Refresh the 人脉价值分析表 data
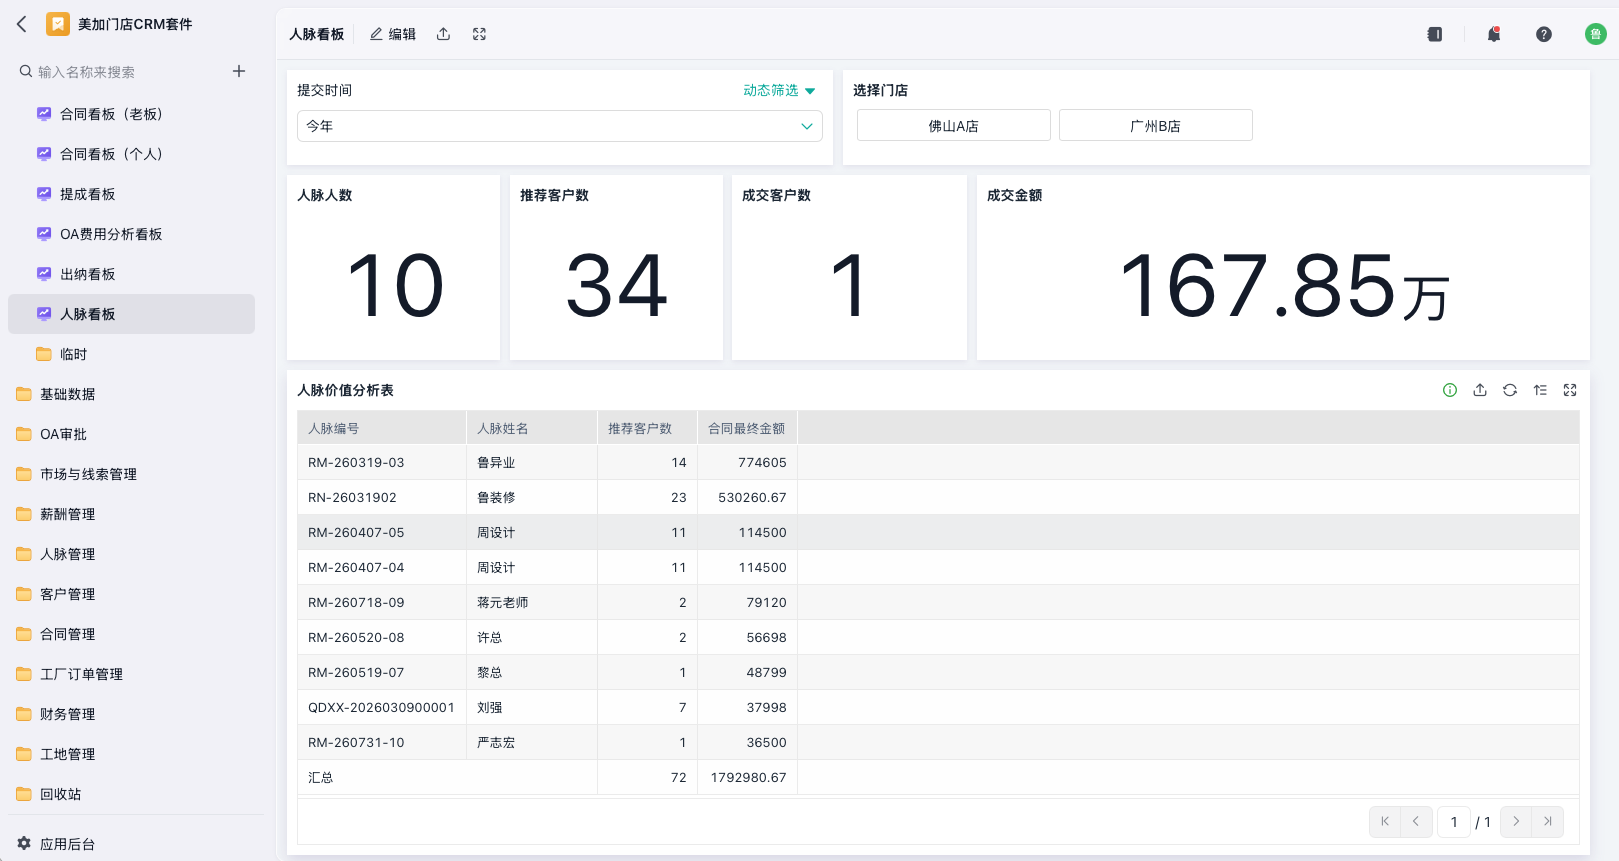1619x861 pixels. point(1510,390)
